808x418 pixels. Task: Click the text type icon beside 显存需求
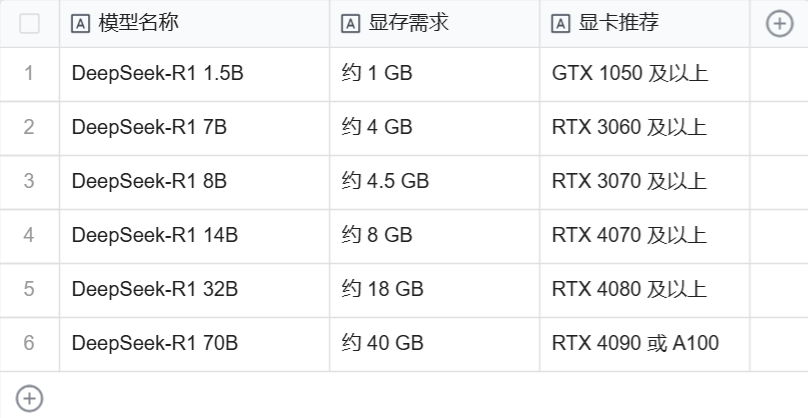[x=350, y=23]
